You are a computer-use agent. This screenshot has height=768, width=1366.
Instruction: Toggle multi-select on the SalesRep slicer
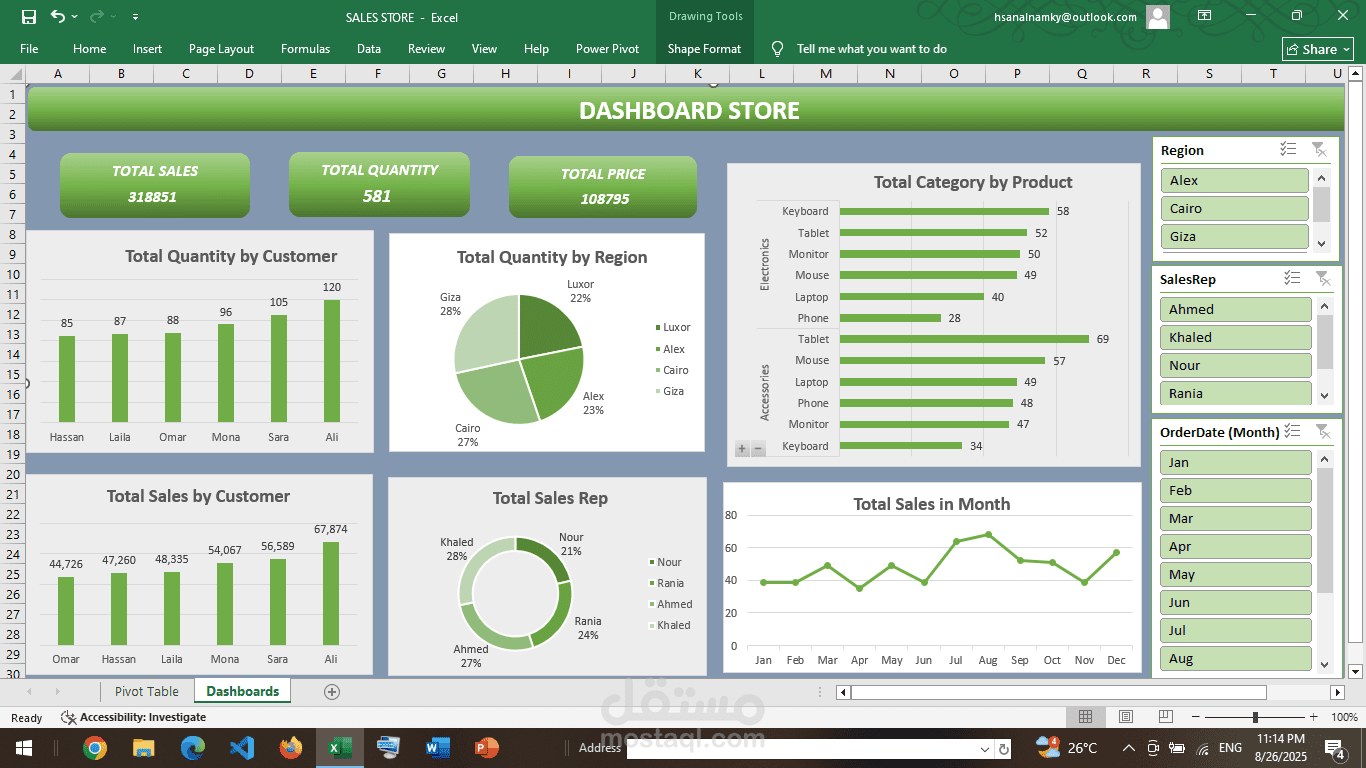coord(1292,279)
